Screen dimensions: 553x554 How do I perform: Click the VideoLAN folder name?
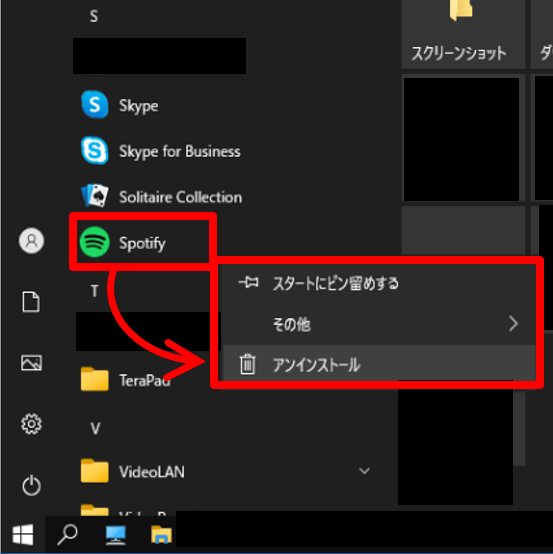152,472
